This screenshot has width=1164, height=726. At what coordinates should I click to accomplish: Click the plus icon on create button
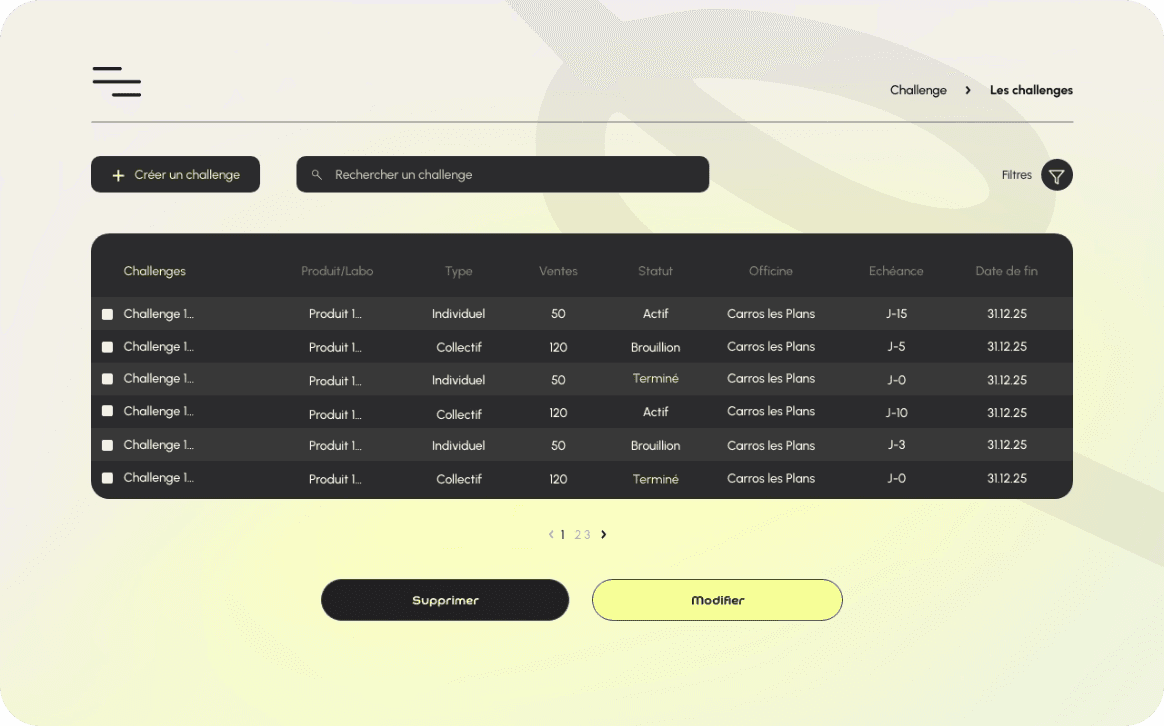pyautogui.click(x=118, y=175)
